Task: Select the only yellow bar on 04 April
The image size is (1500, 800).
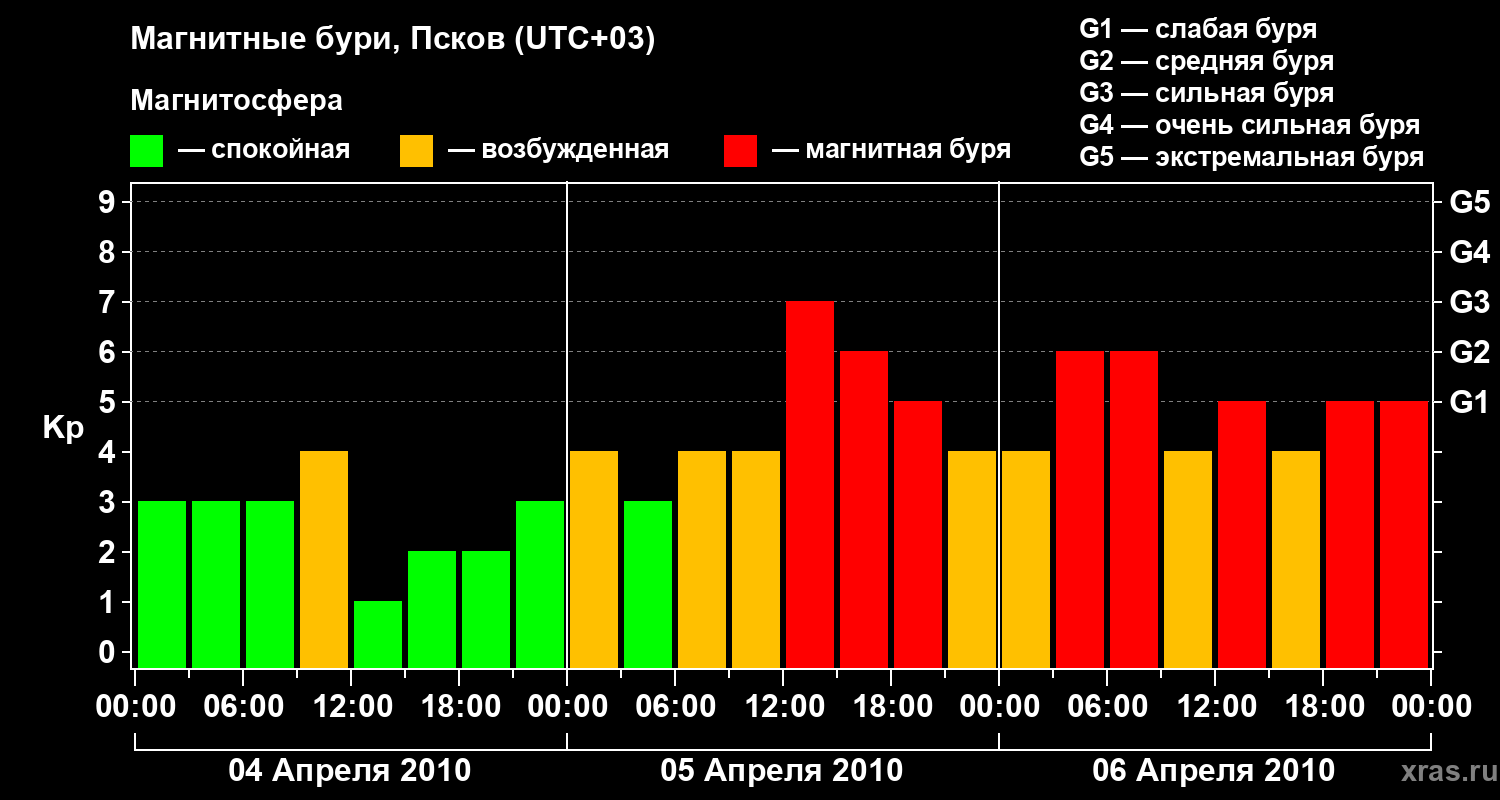Action: pyautogui.click(x=324, y=559)
